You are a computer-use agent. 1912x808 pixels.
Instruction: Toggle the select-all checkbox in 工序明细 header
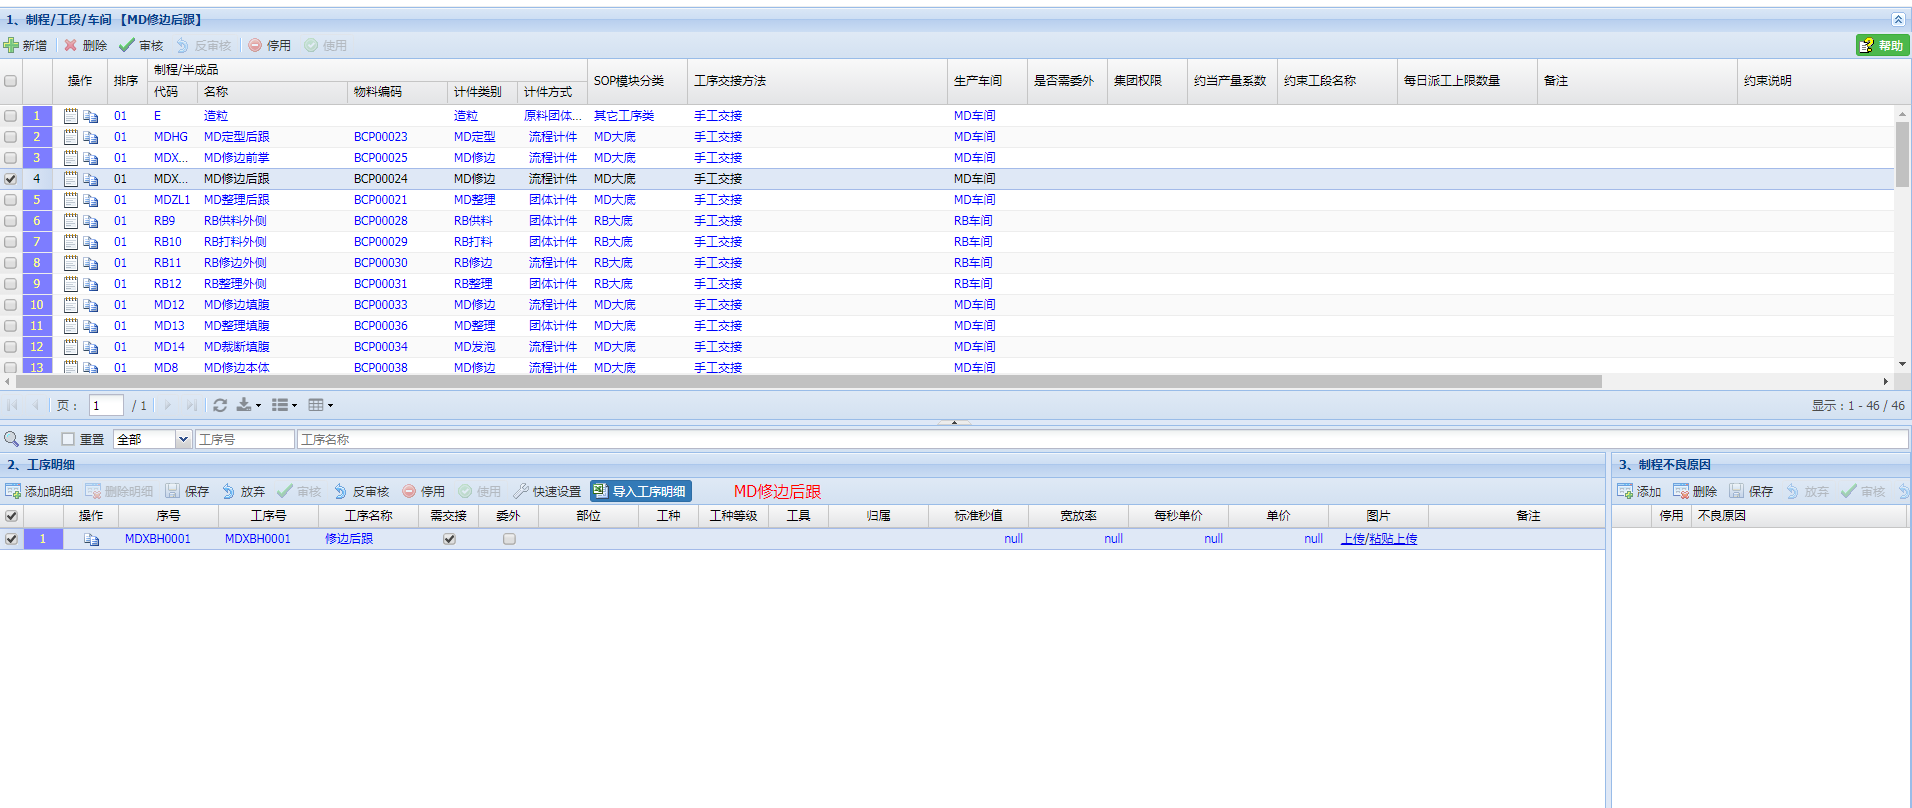click(x=11, y=516)
